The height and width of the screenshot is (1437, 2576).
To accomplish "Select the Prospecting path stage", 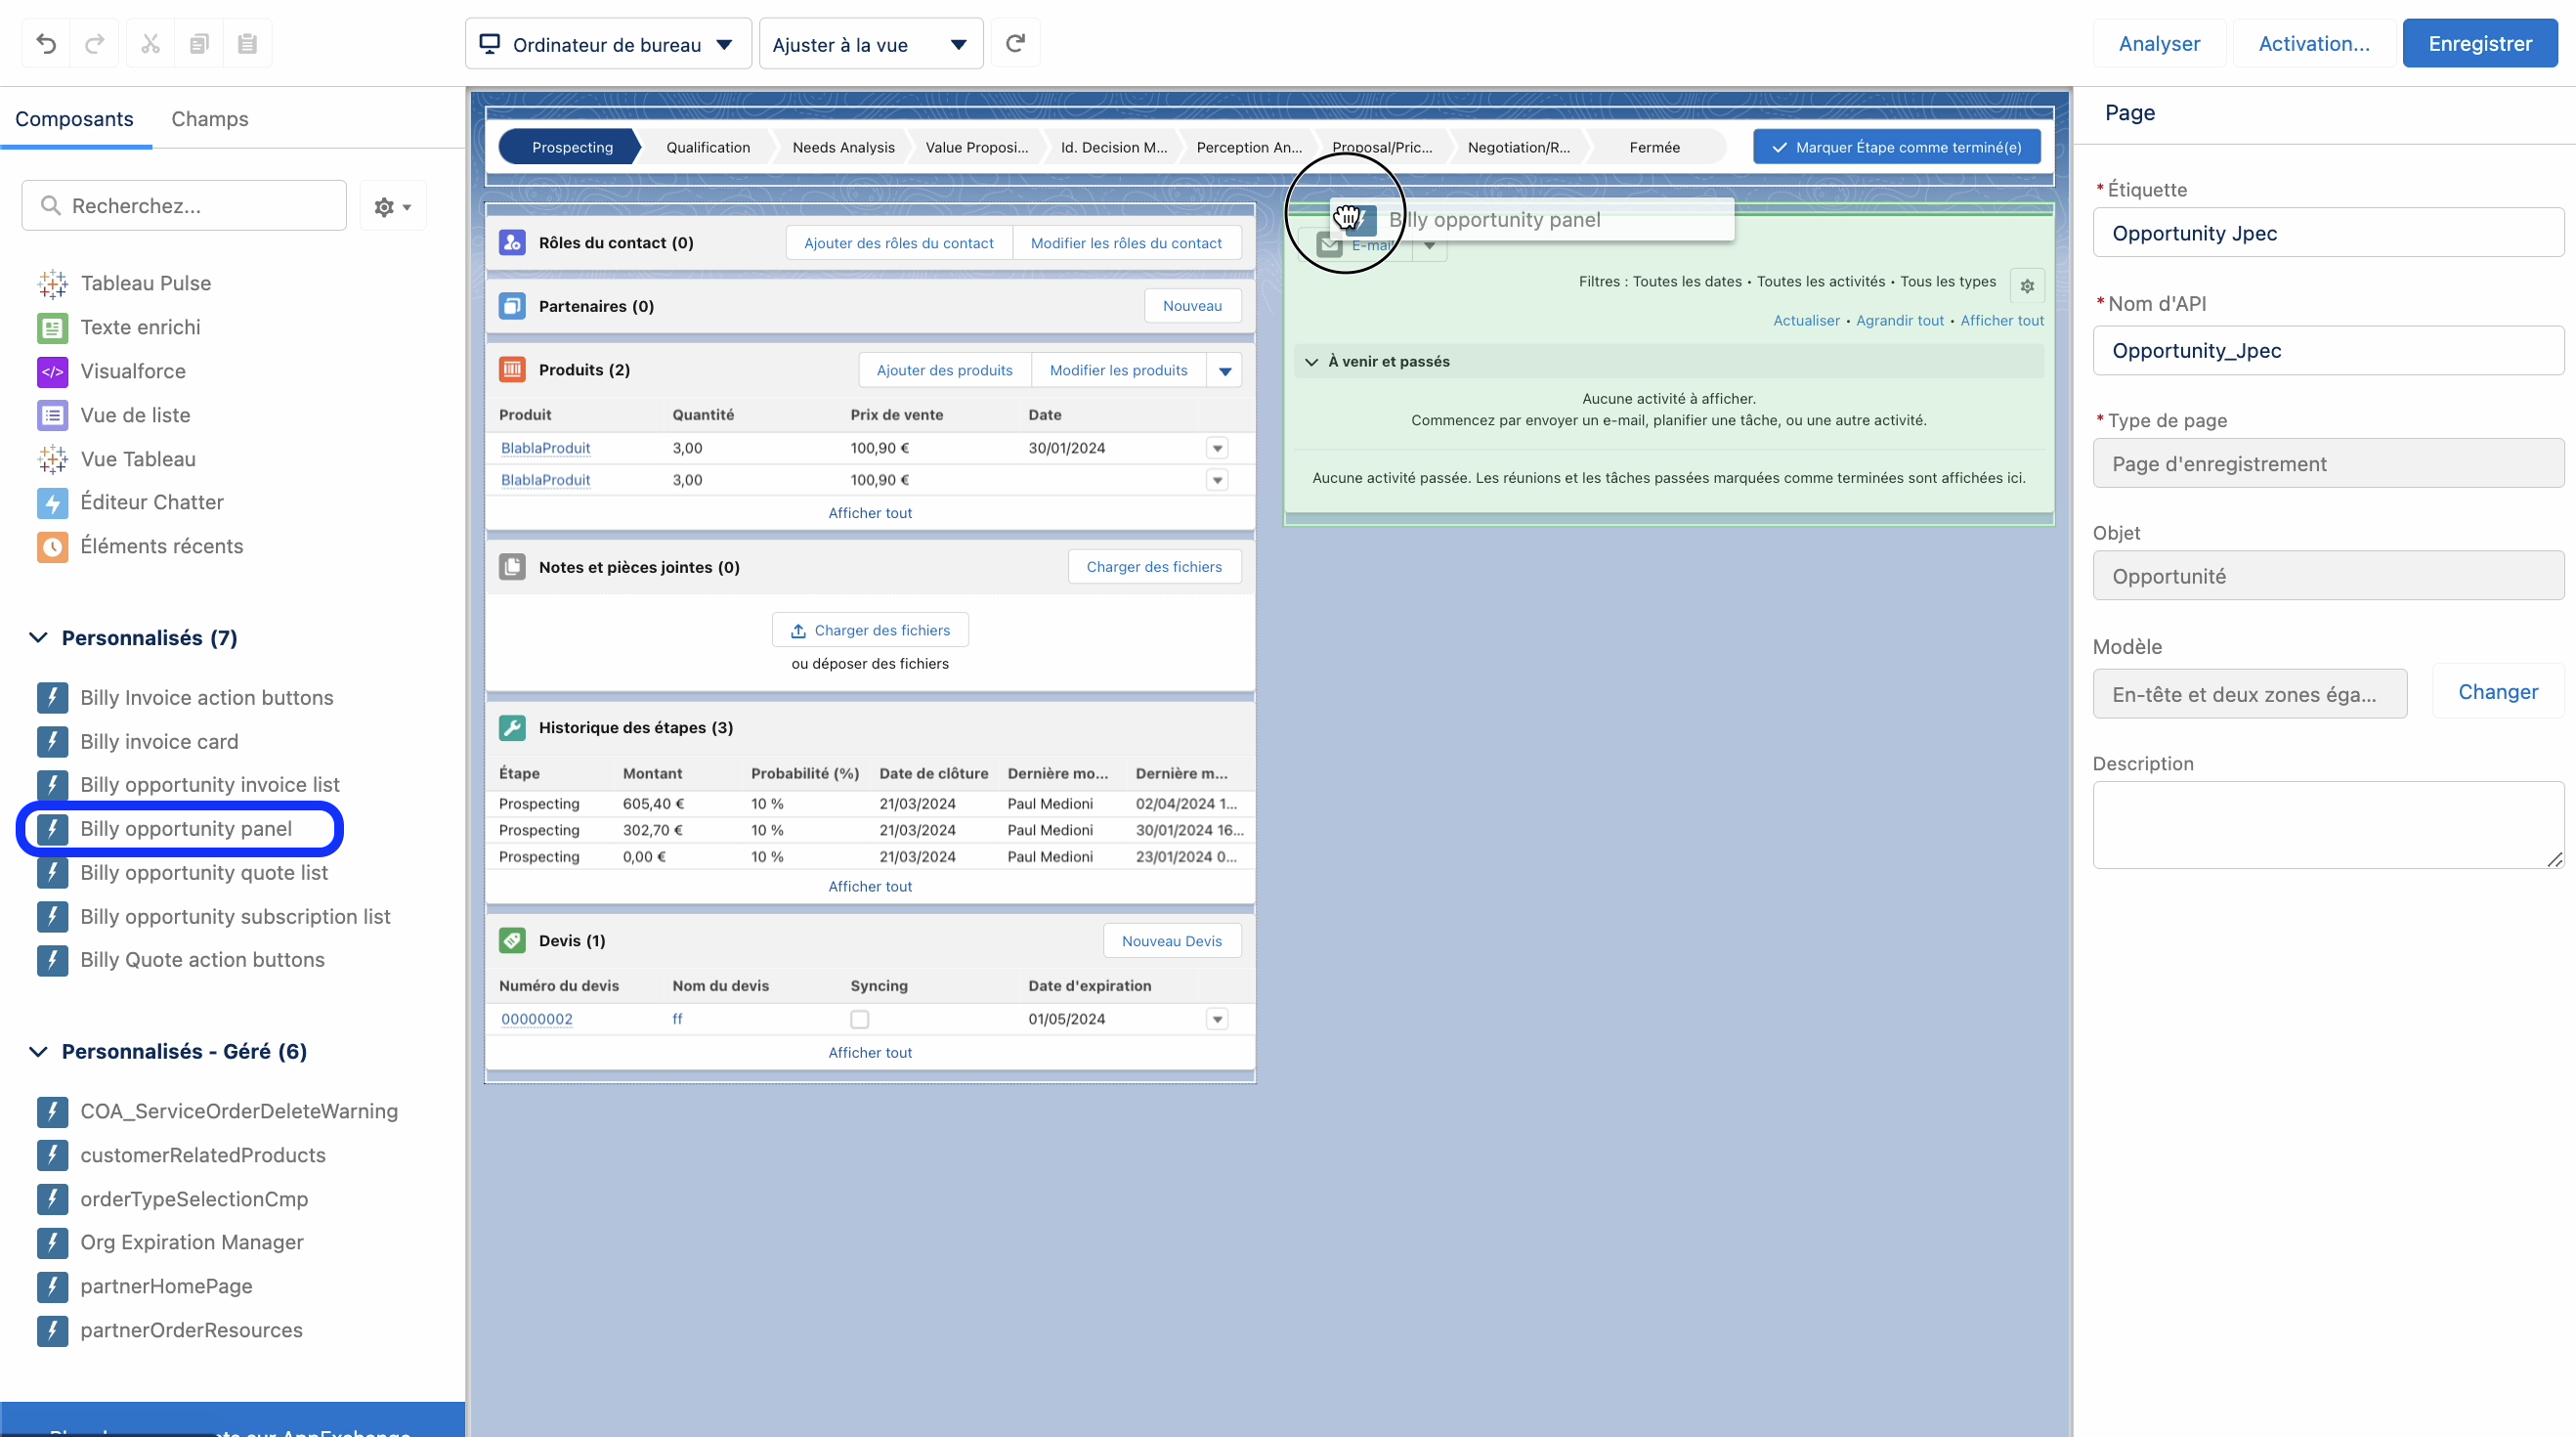I will point(572,147).
